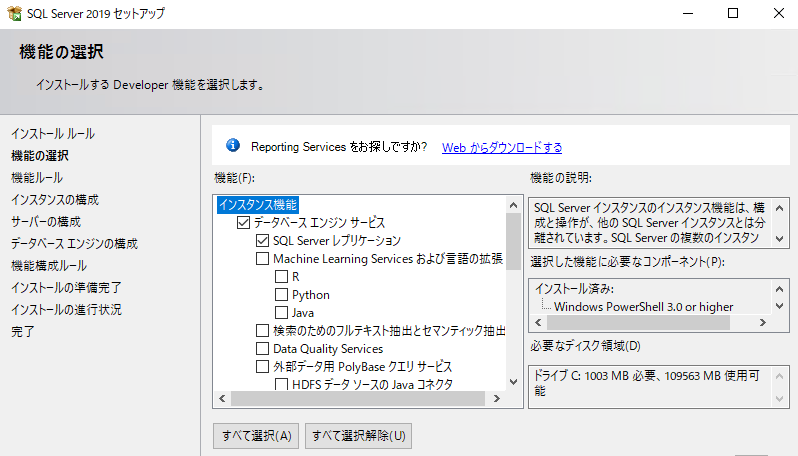Select 機能の選択 step in sidebar
Image resolution: width=798 pixels, height=456 pixels.
click(x=40, y=156)
